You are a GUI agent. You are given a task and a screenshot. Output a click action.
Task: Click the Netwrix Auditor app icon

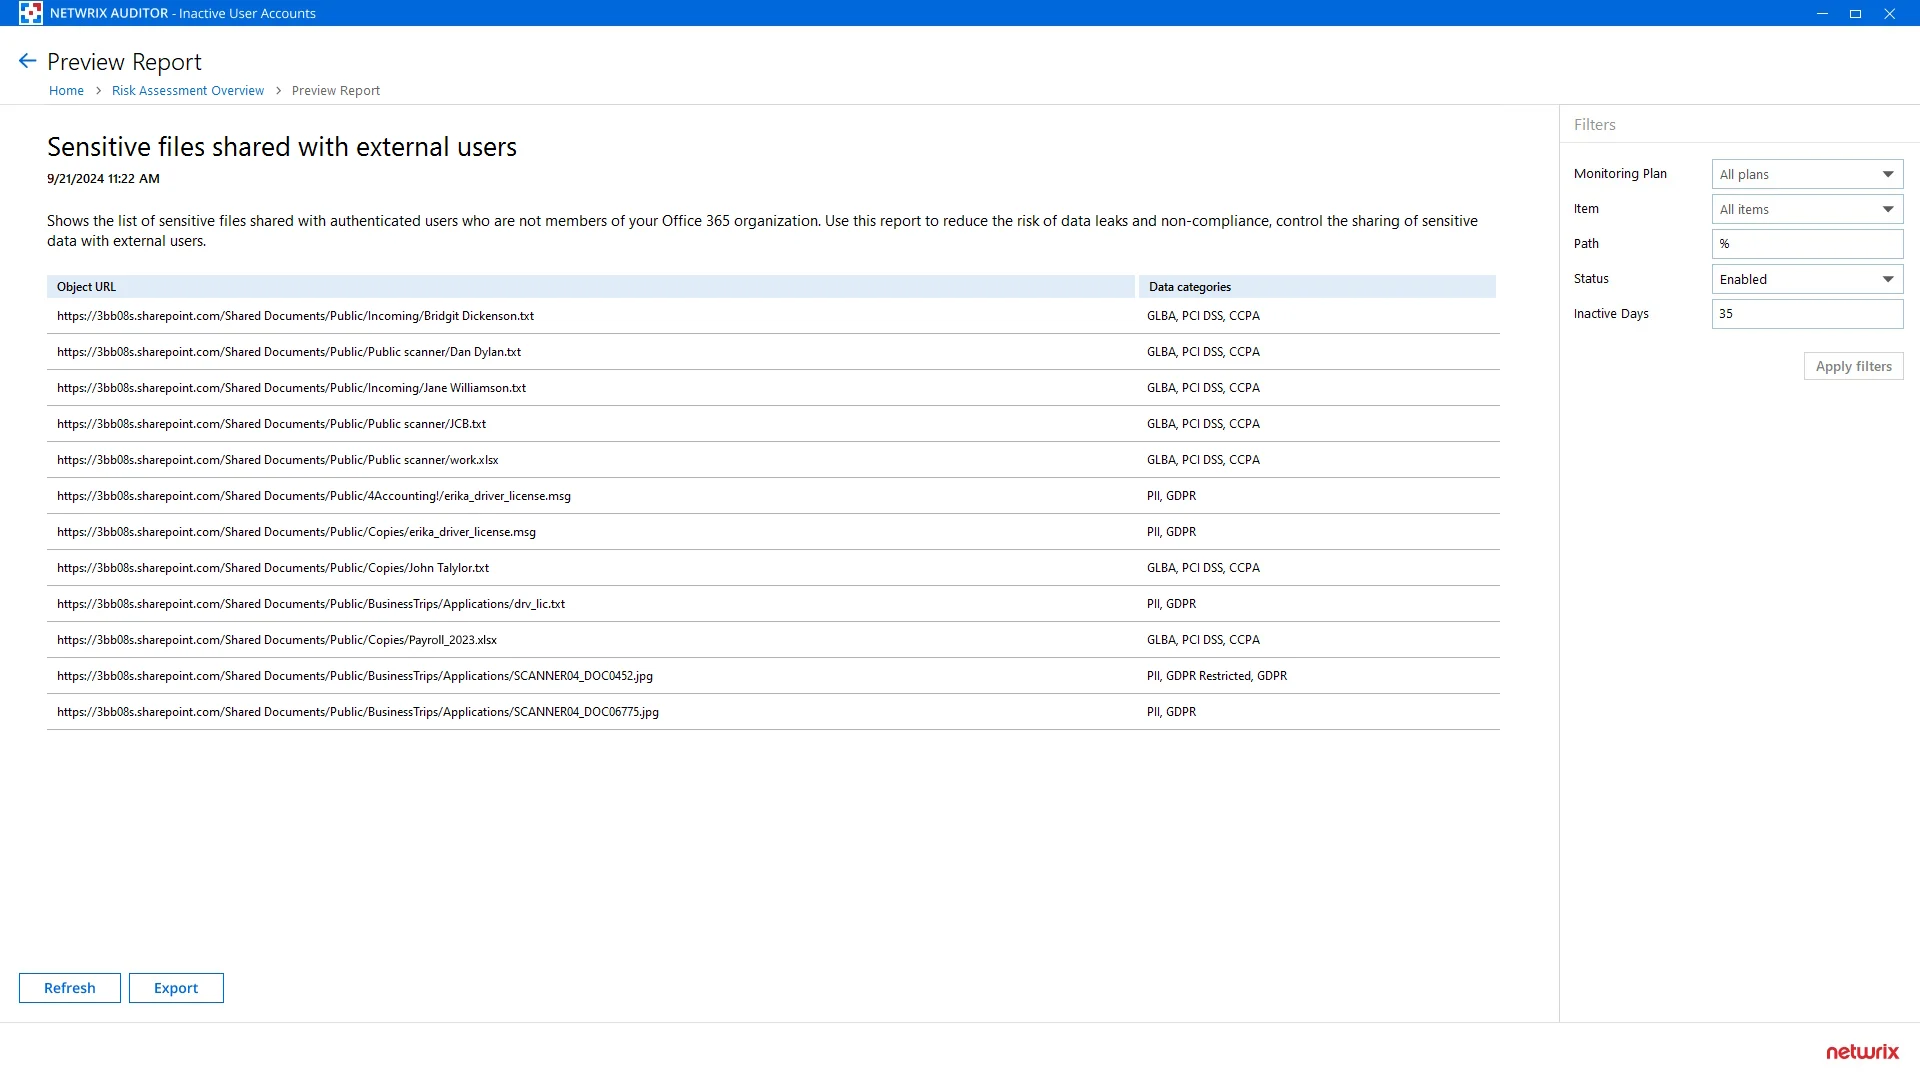30,13
